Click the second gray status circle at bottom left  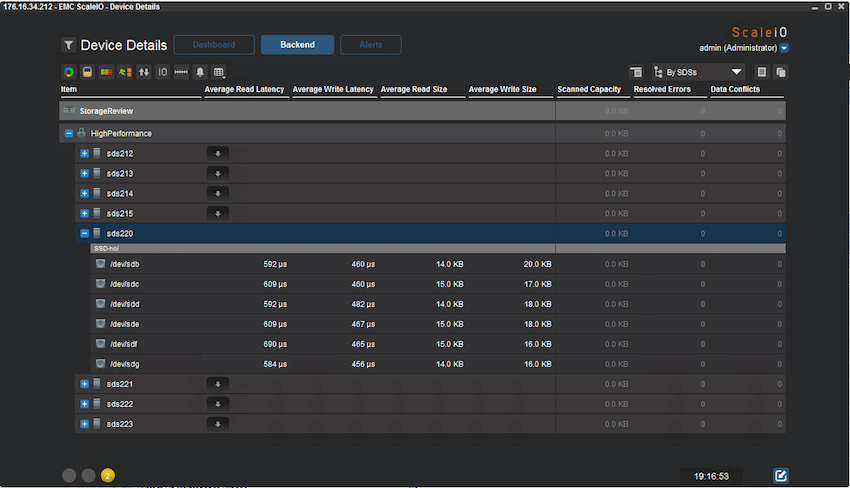tap(88, 476)
